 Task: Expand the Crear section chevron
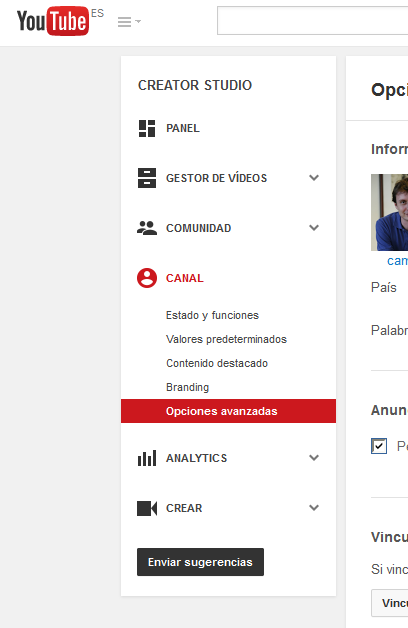point(314,507)
